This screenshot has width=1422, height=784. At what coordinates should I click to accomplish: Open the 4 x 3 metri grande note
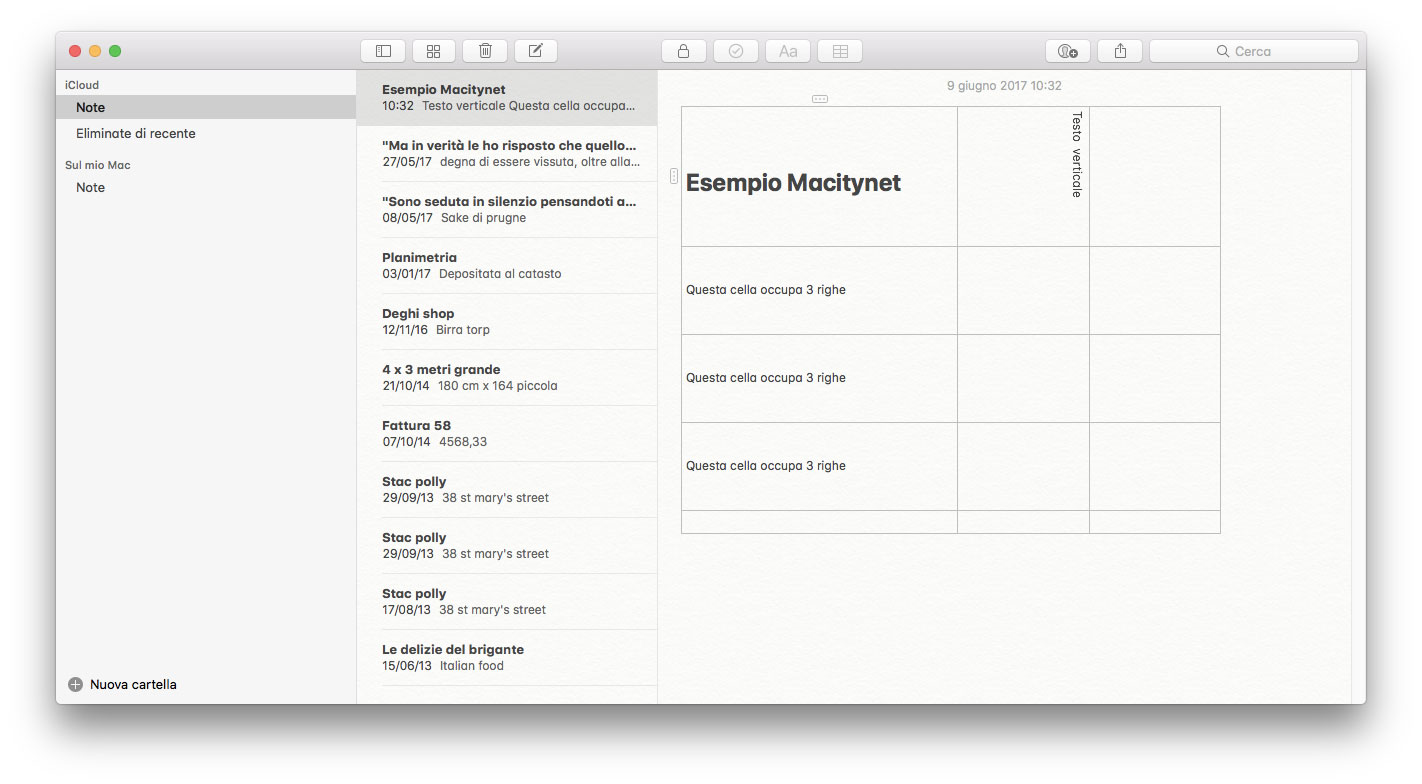[507, 377]
